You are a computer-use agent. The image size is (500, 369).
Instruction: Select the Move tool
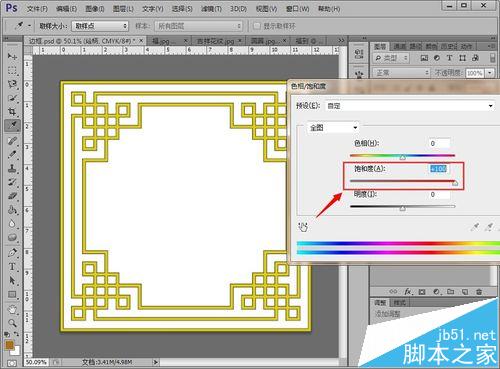(12, 56)
